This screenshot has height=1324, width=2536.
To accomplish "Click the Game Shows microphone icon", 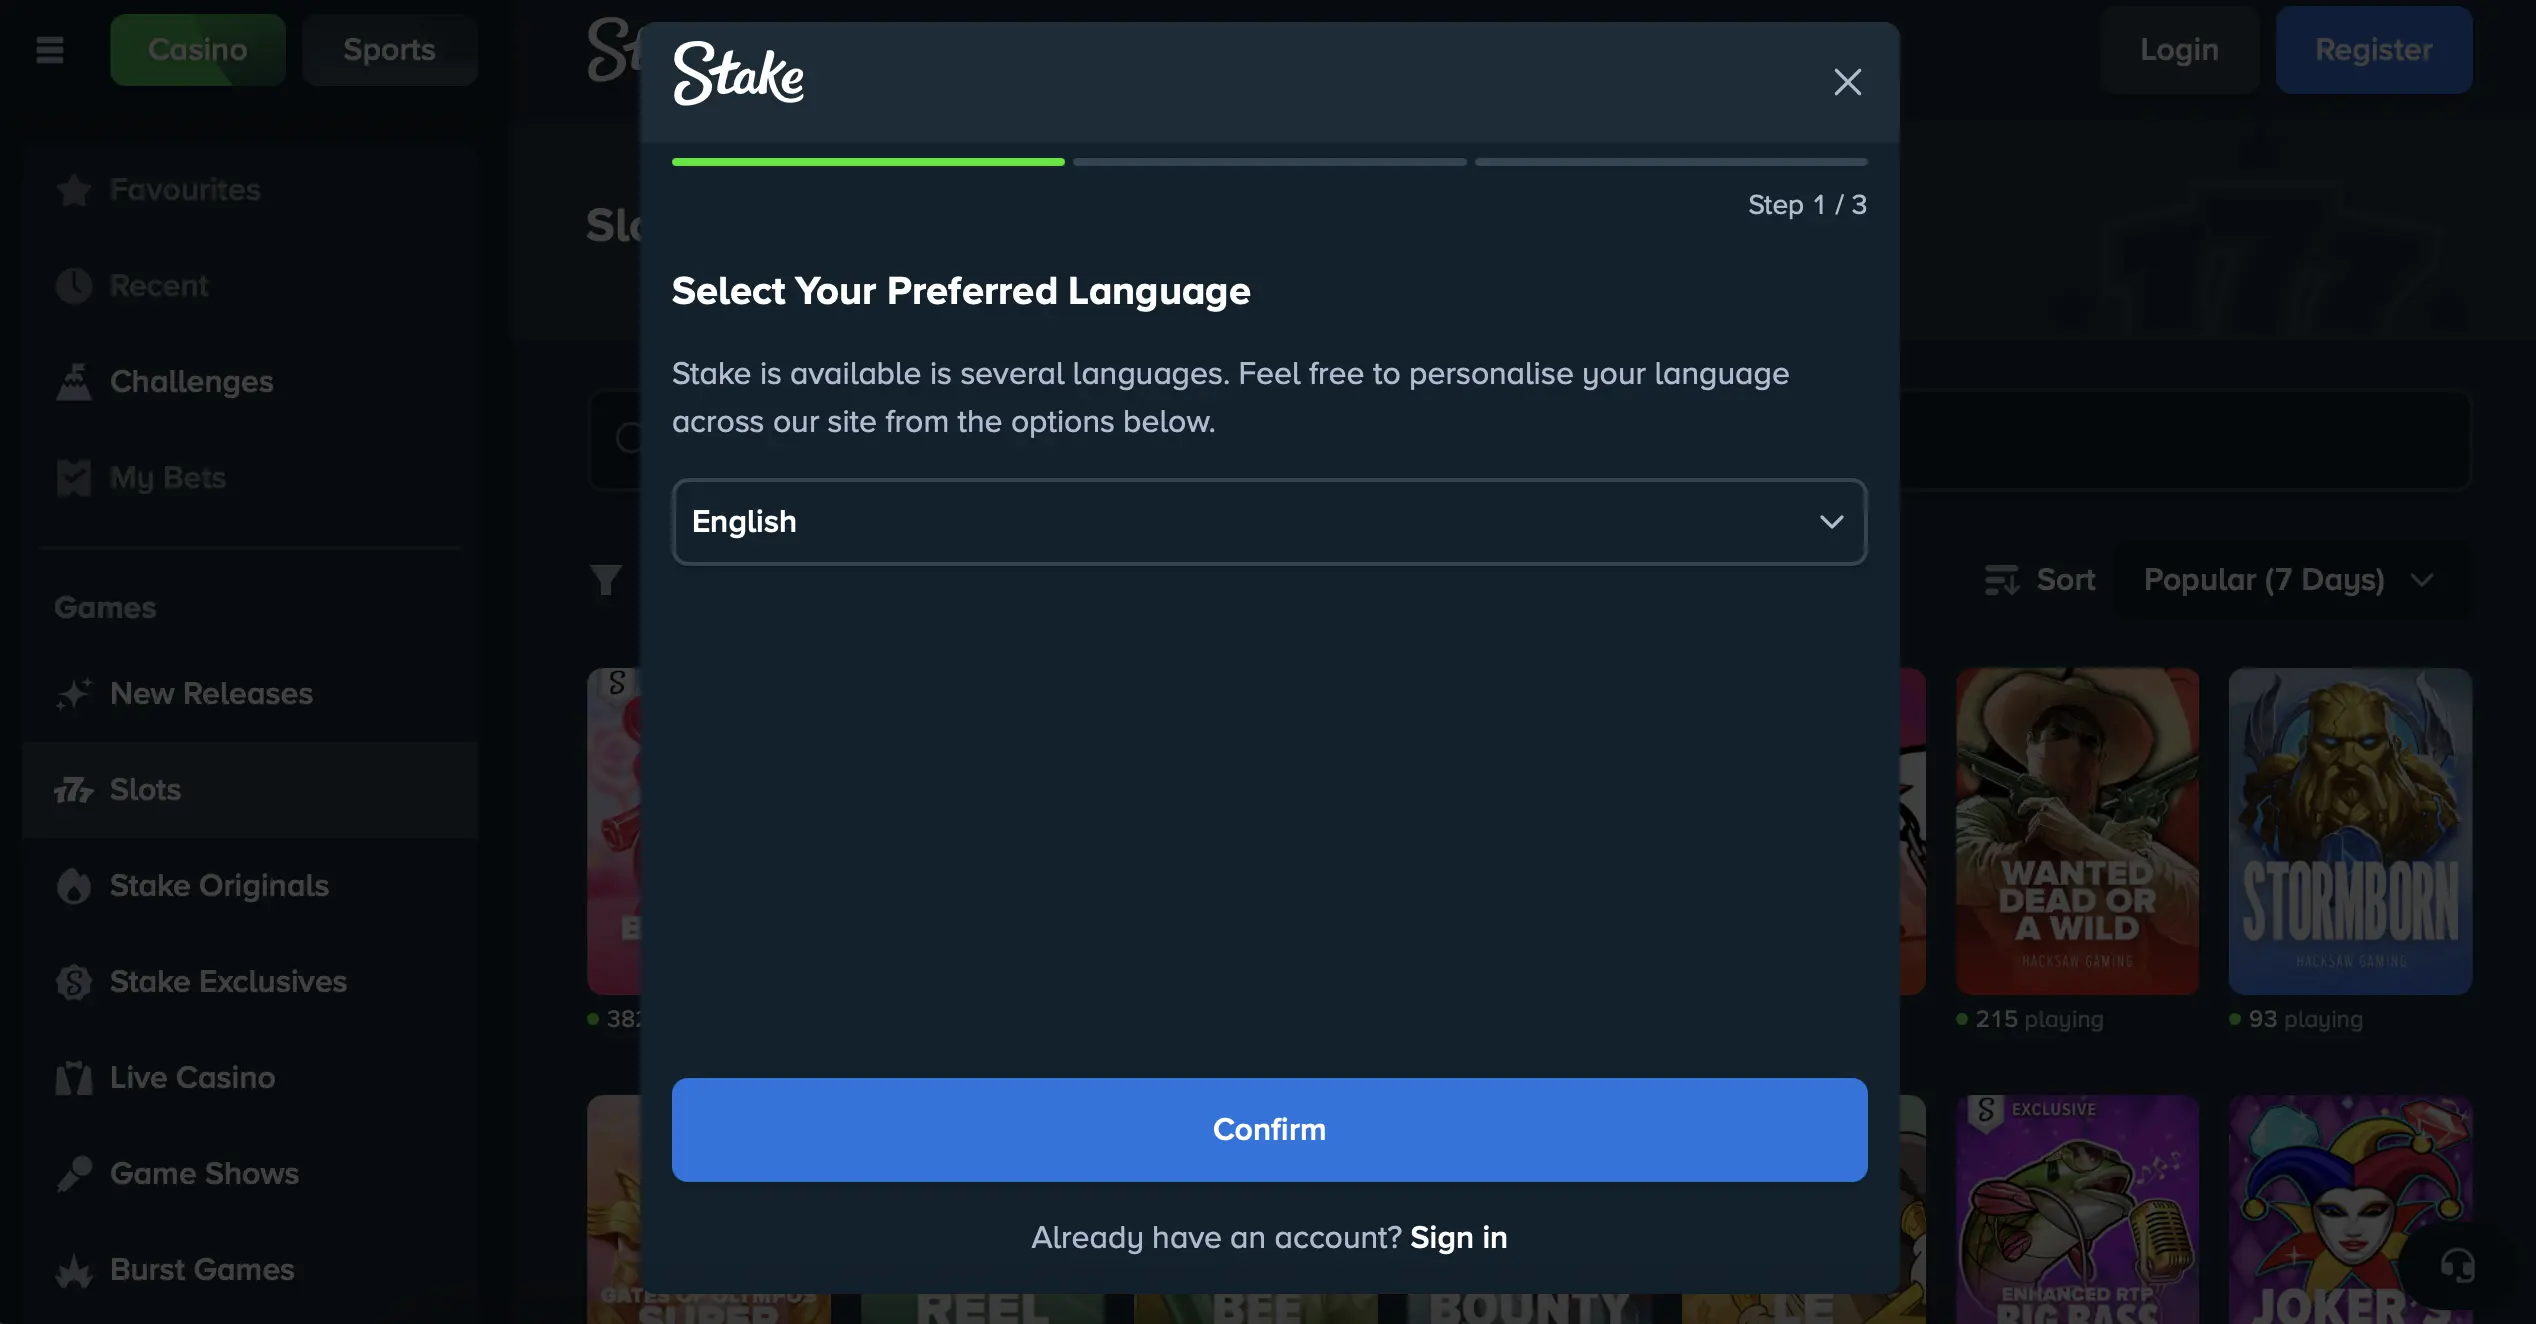I will [x=74, y=1174].
